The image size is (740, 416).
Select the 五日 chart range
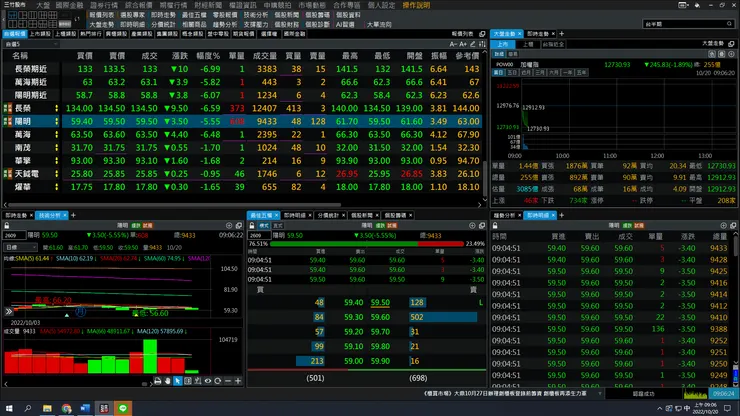click(512, 73)
